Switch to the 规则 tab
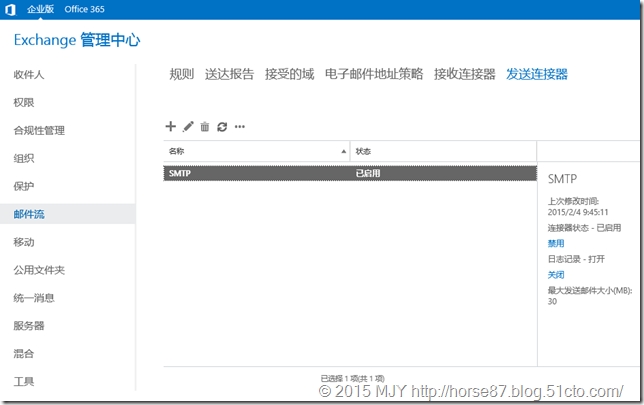Screen dimensions: 644x405 click(181, 74)
